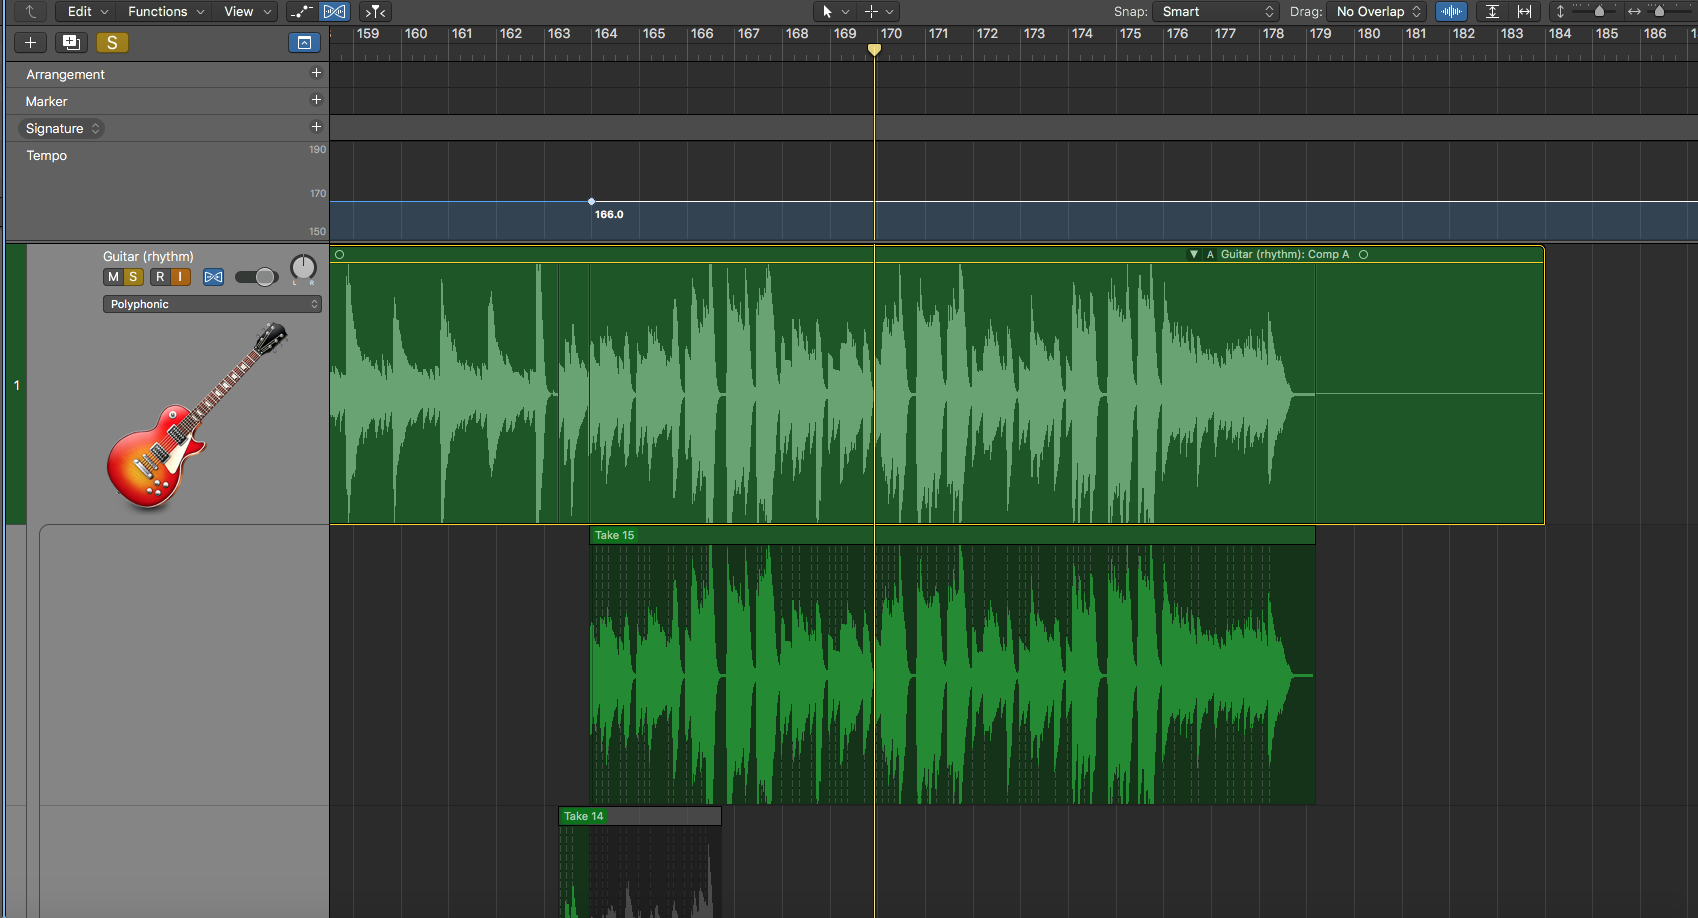
Task: Toggle Catch Playhead button
Action: pyautogui.click(x=375, y=12)
